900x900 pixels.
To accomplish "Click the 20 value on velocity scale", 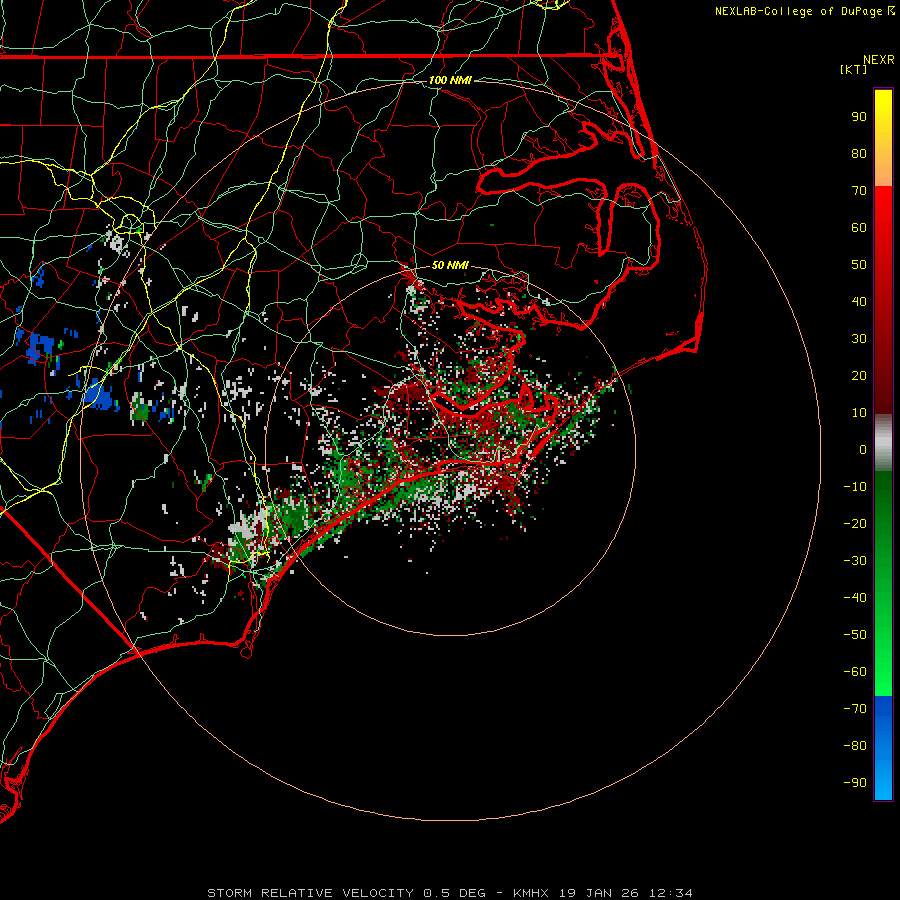I will point(859,376).
